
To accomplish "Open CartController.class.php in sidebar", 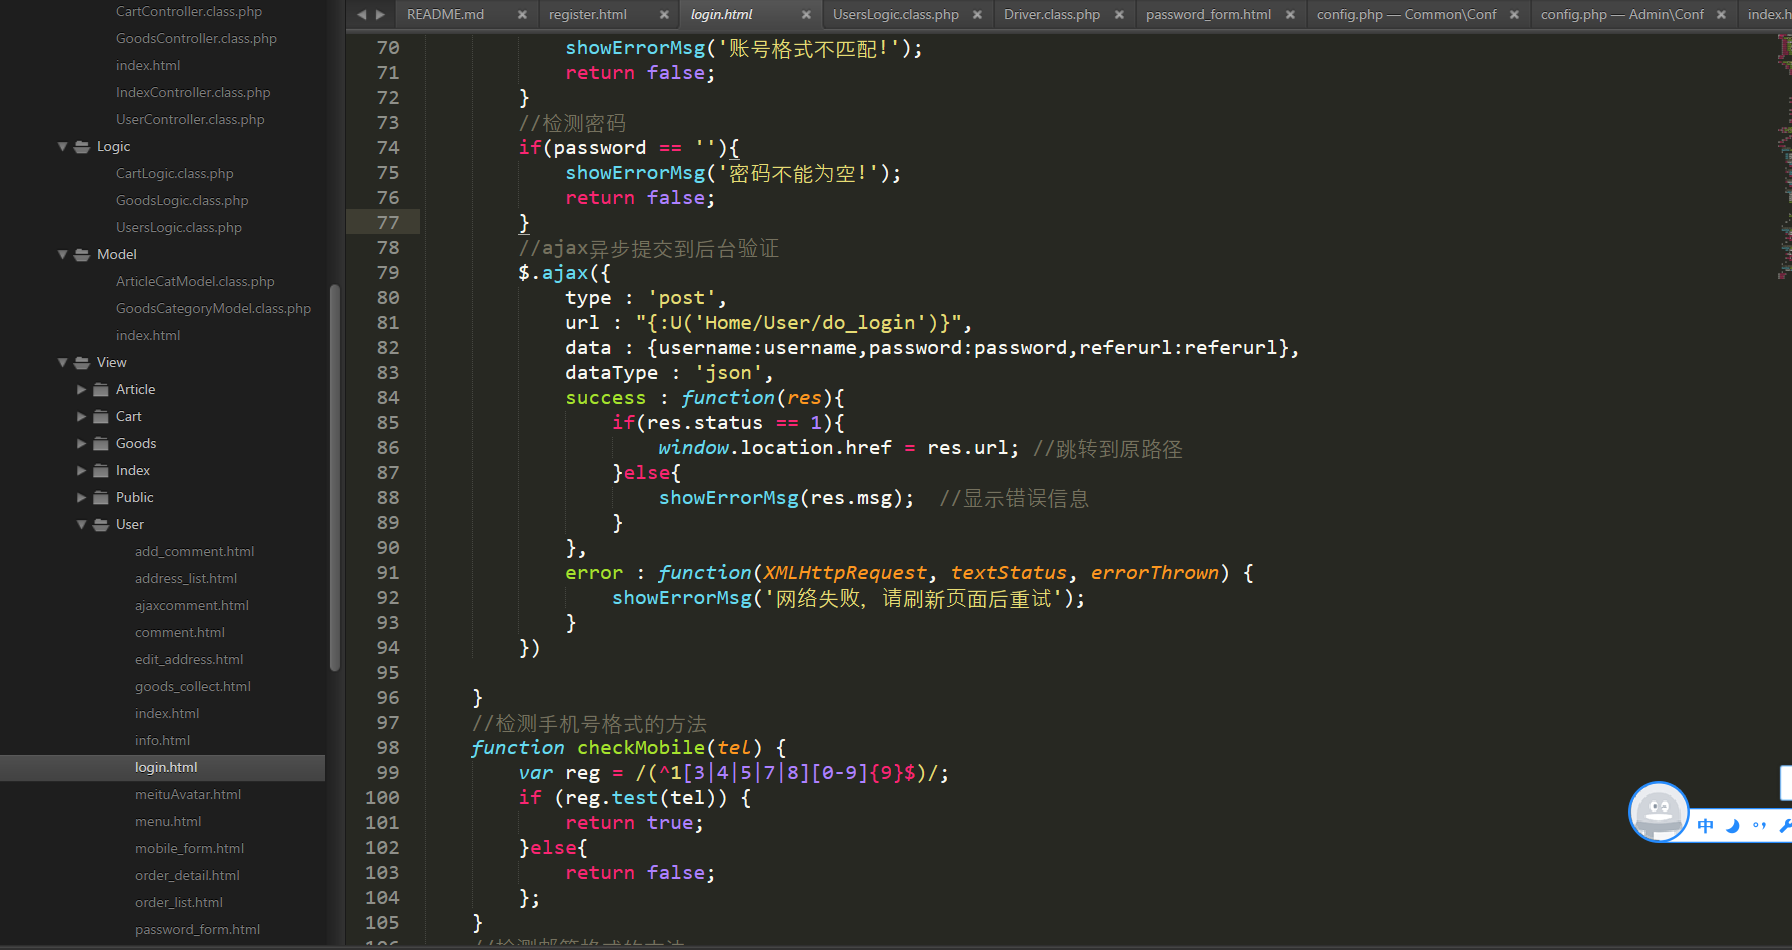I will (x=189, y=11).
